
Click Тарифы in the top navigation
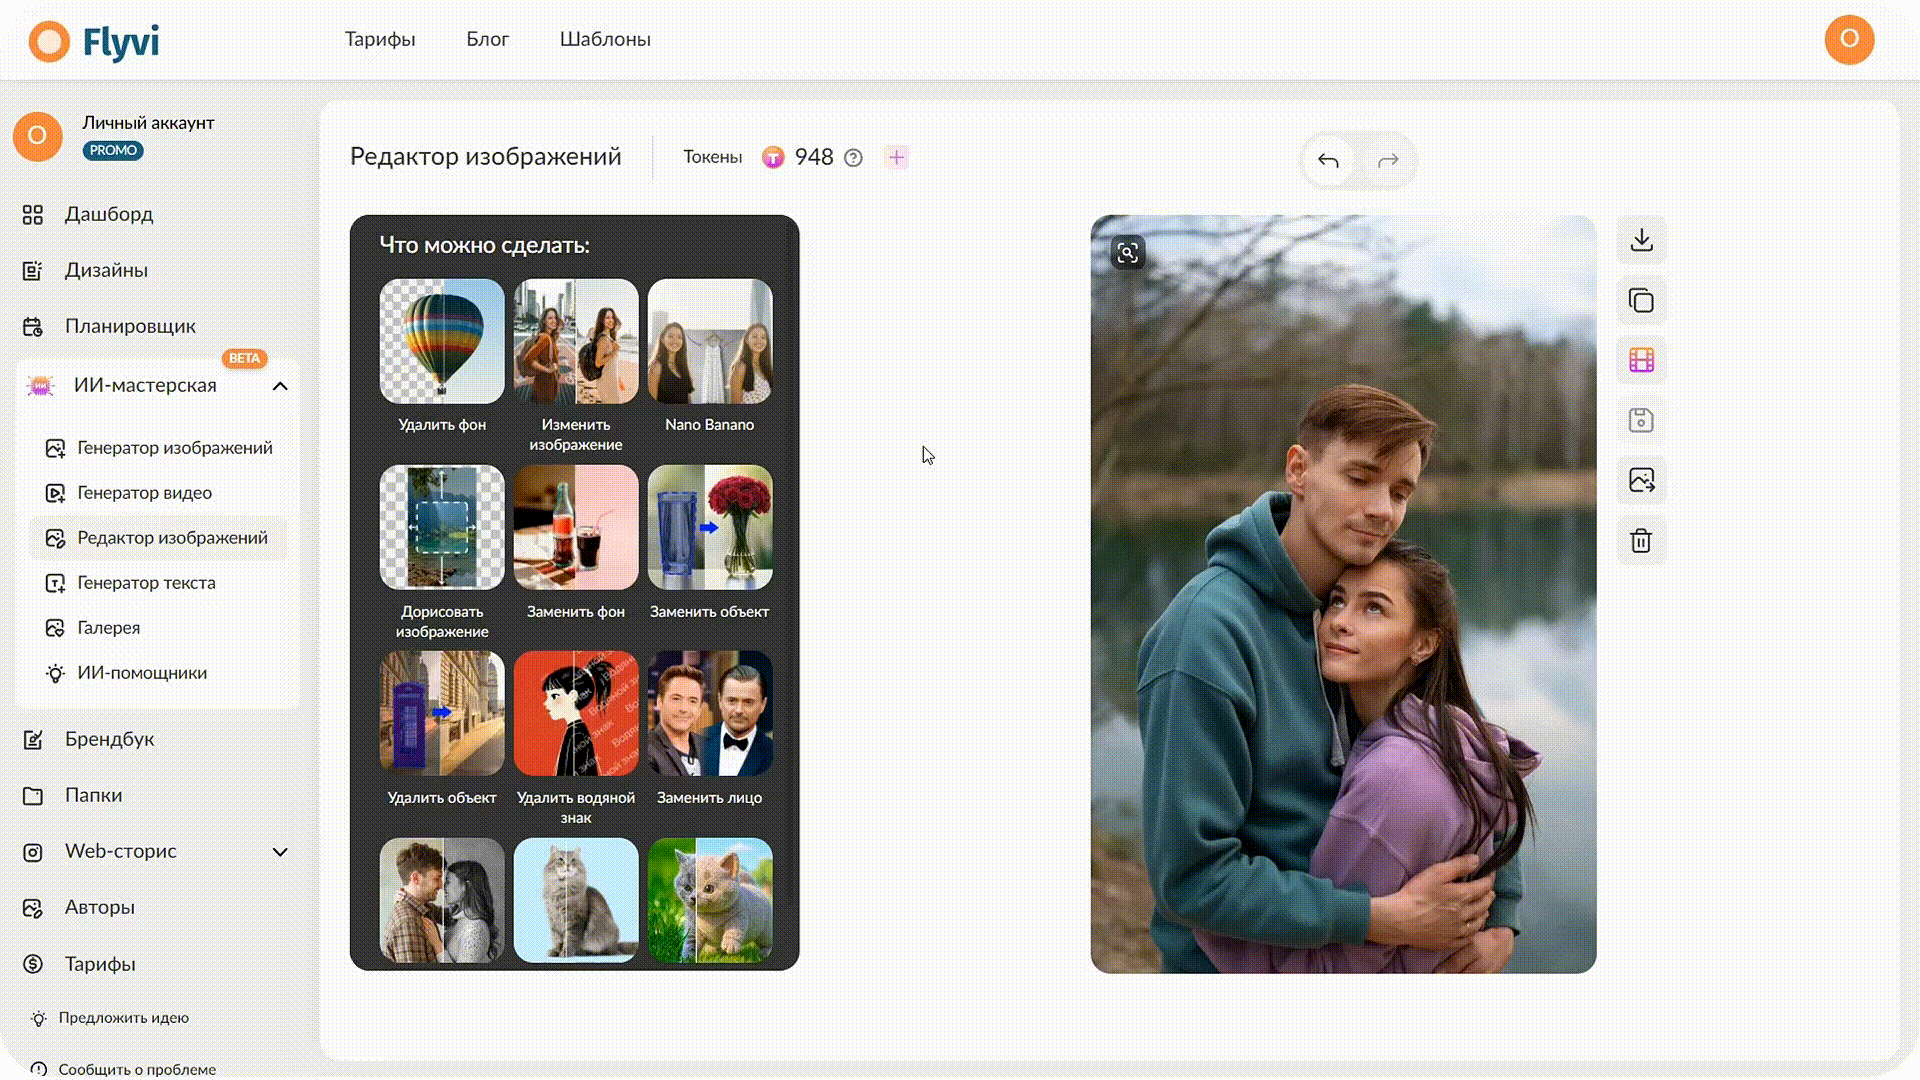pyautogui.click(x=380, y=39)
